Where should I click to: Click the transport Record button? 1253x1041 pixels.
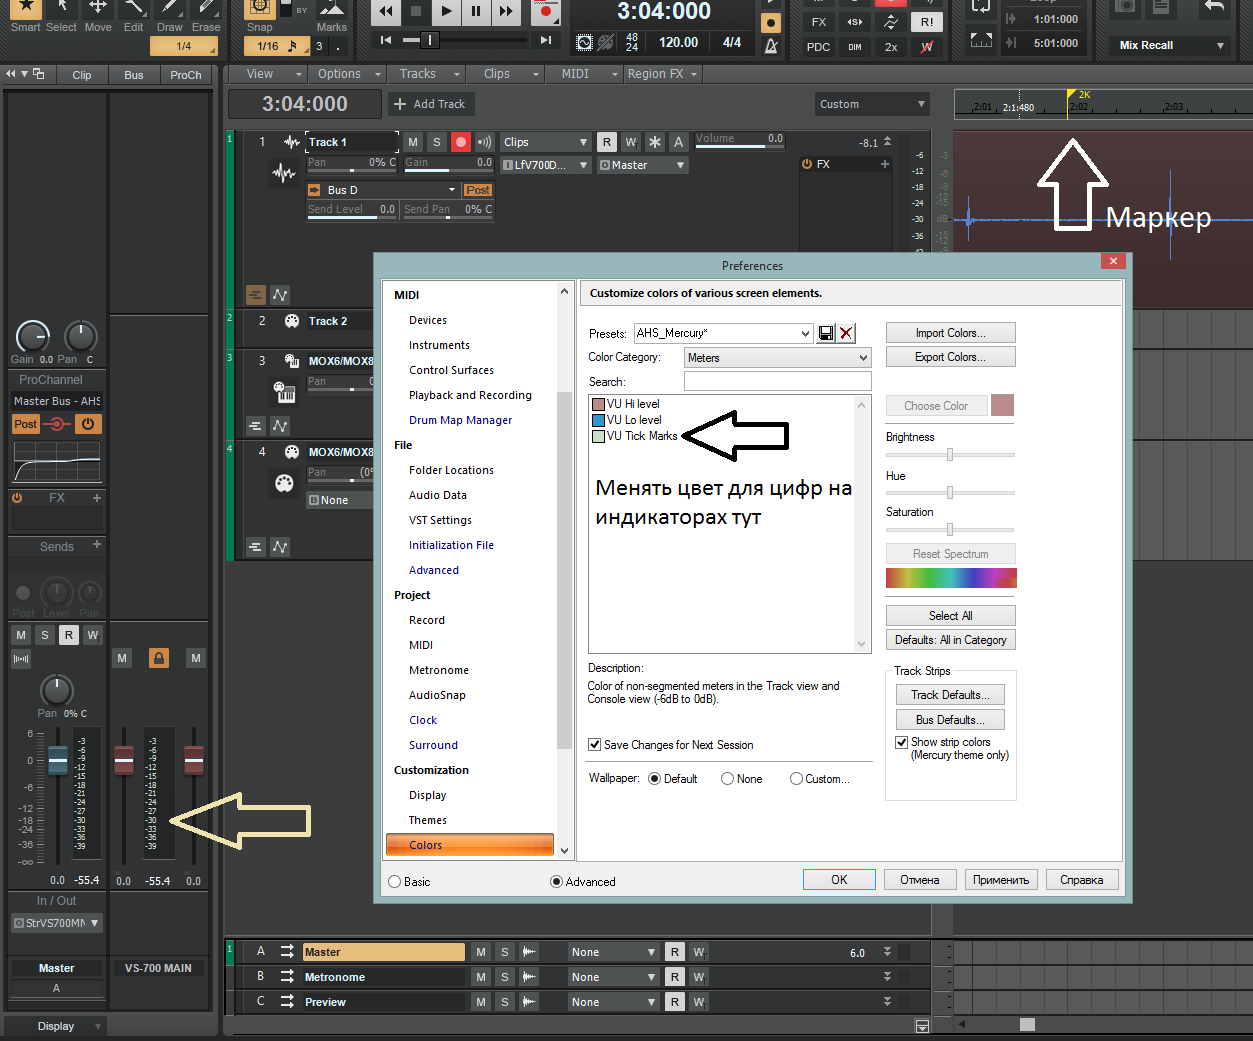546,12
